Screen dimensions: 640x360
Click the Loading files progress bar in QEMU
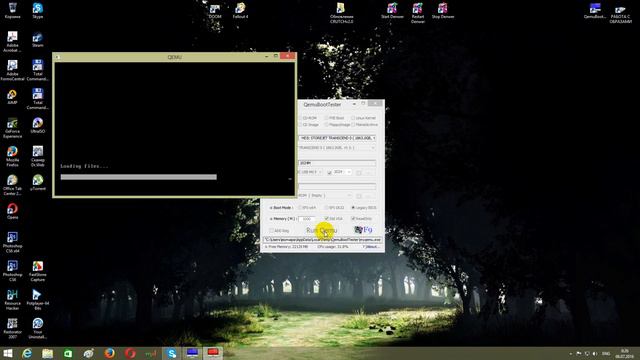(x=138, y=177)
